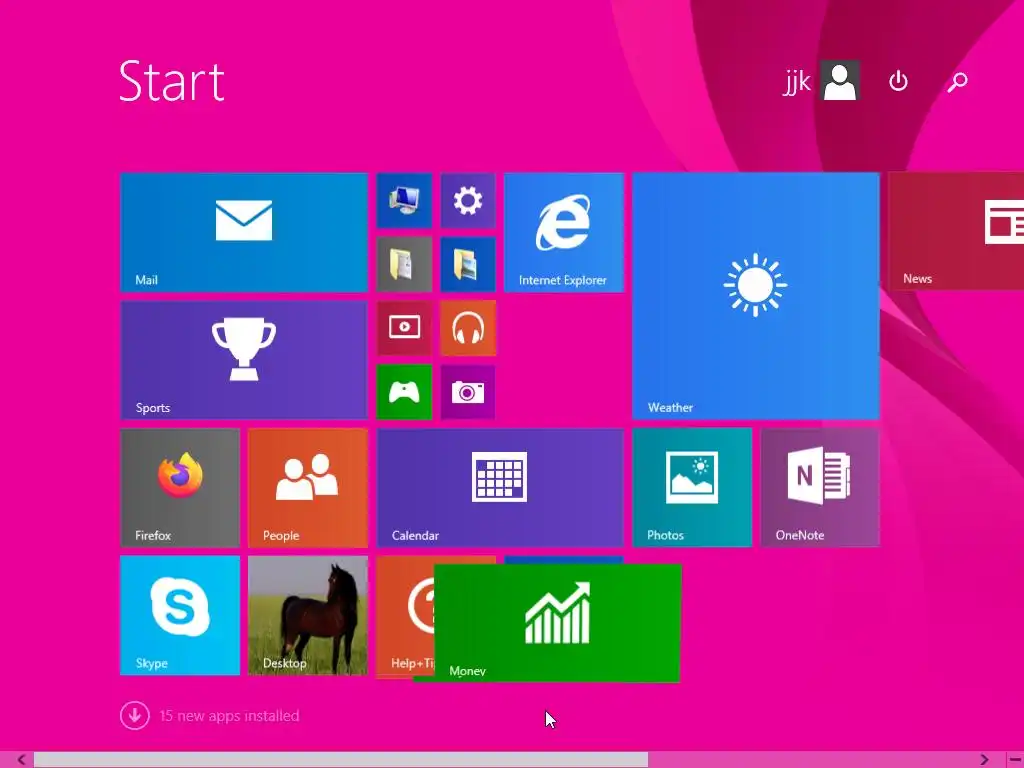Open the Video small tile
Screen dimensions: 1024x768
pyautogui.click(x=404, y=328)
